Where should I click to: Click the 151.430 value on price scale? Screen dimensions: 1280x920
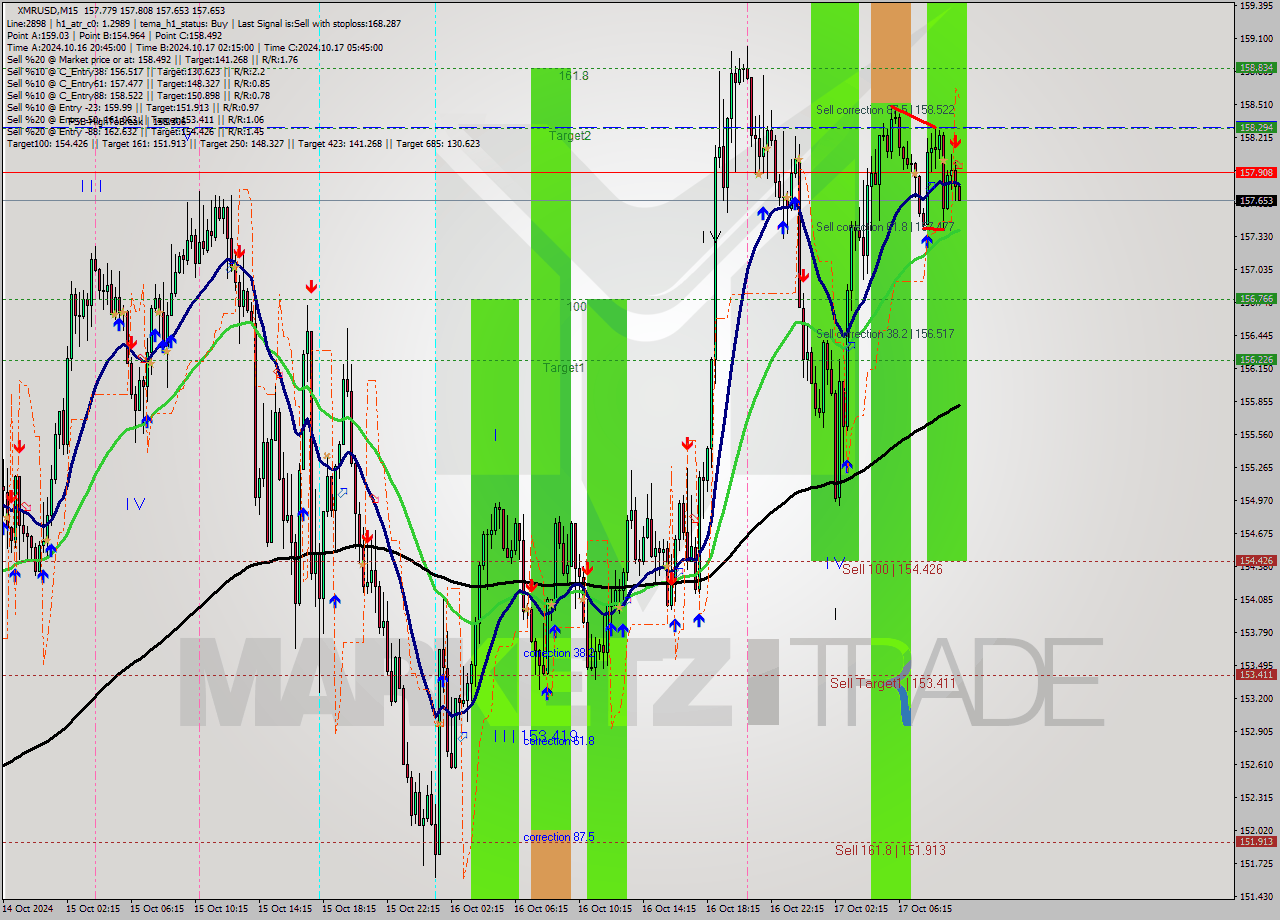click(x=1256, y=896)
